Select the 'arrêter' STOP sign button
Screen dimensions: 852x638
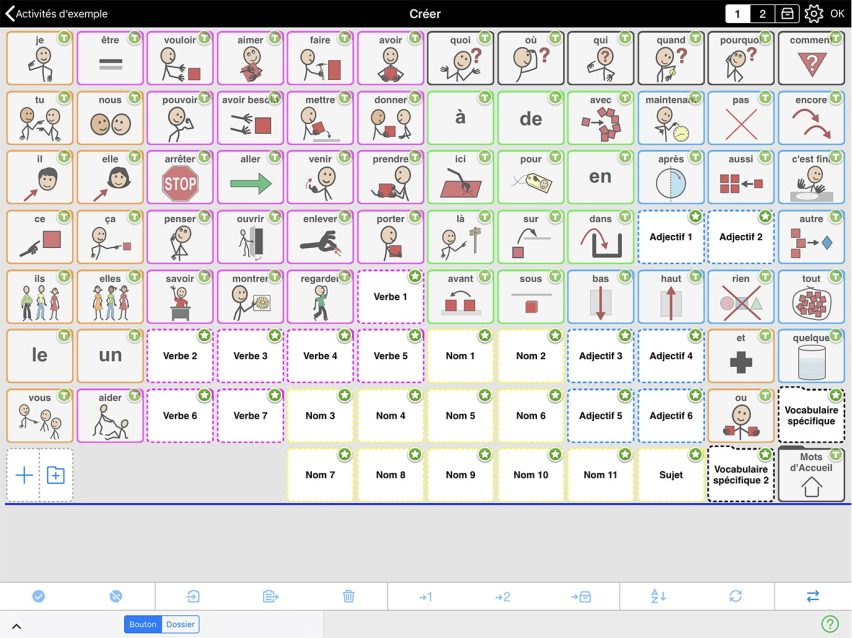pyautogui.click(x=180, y=177)
